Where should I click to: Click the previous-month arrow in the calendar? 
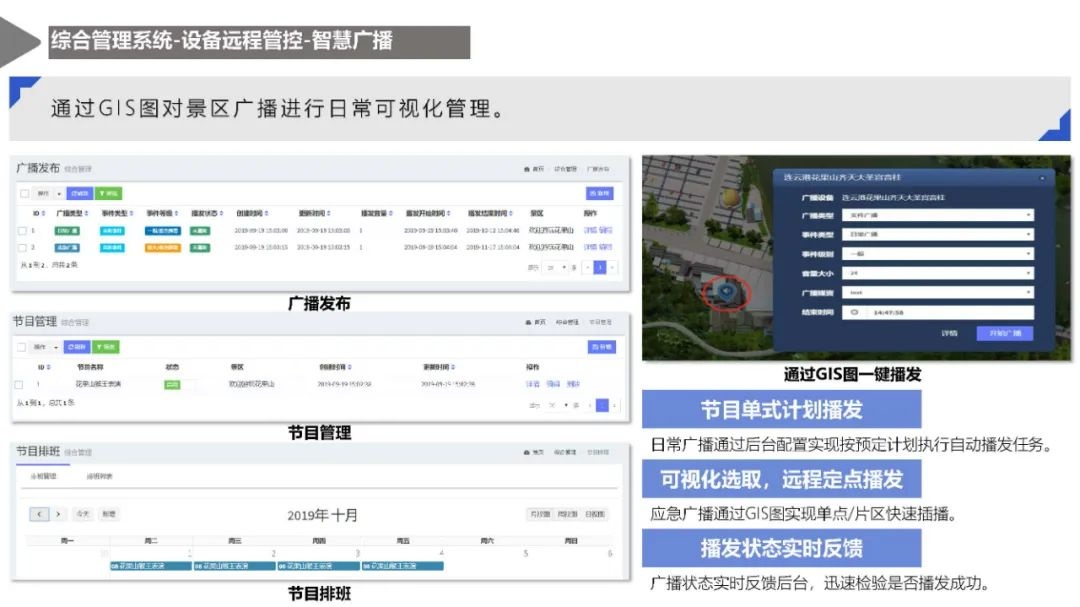38,514
